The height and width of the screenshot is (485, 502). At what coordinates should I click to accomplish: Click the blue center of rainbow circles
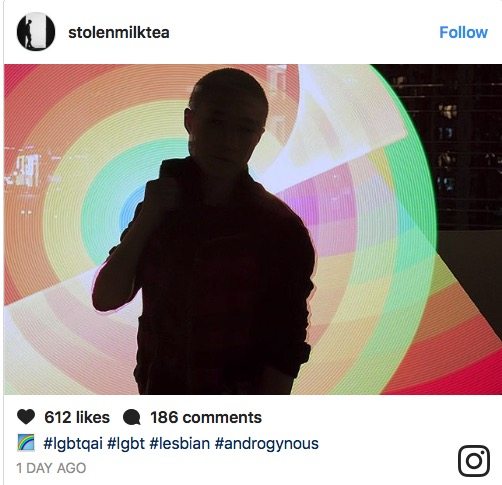[x=131, y=208]
